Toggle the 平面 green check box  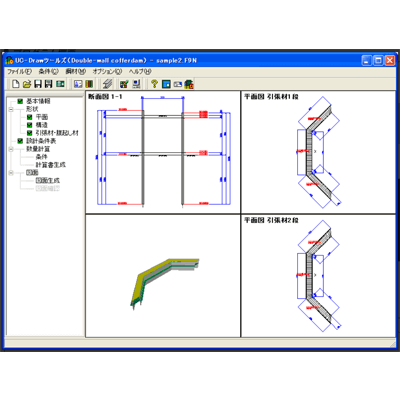tap(30, 117)
